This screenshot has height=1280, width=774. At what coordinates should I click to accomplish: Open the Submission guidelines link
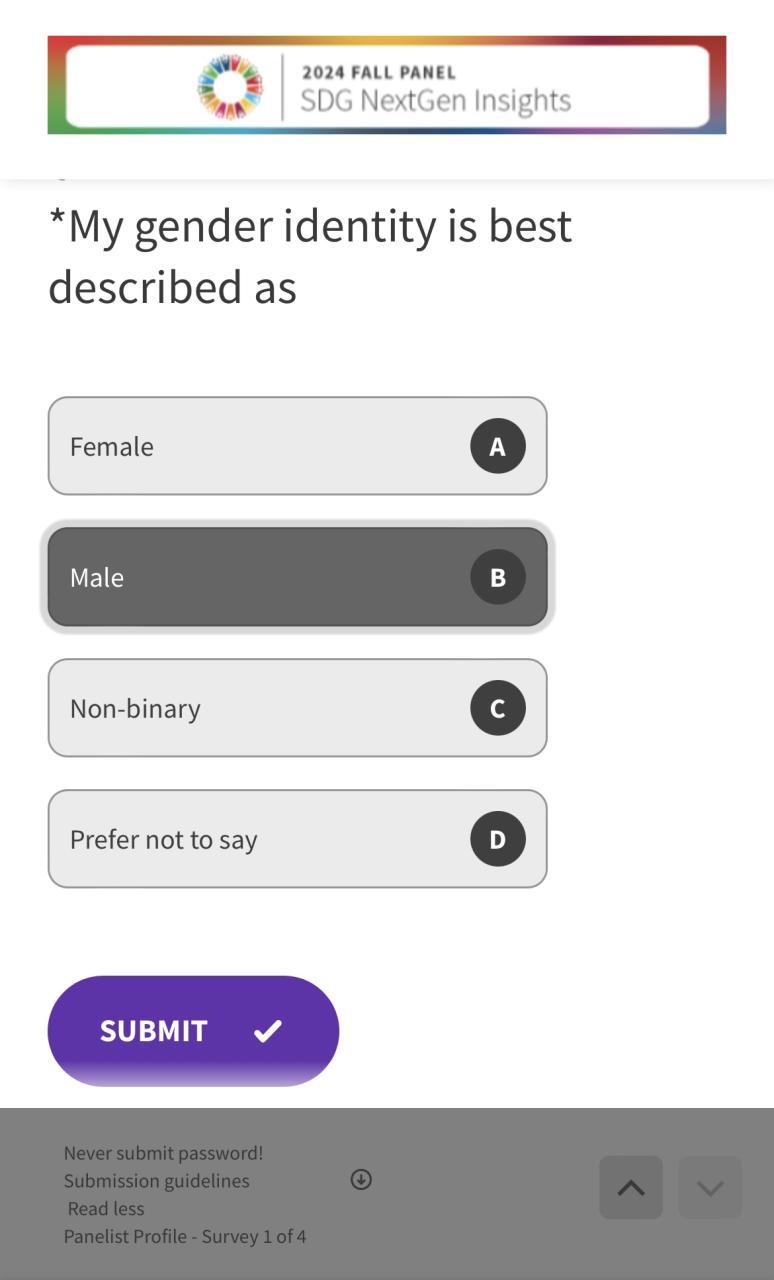157,1181
